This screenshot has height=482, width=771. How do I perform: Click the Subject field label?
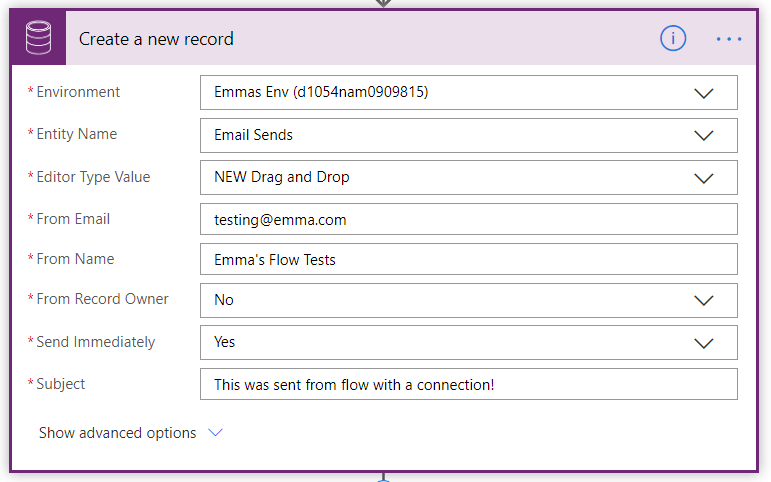[60, 384]
